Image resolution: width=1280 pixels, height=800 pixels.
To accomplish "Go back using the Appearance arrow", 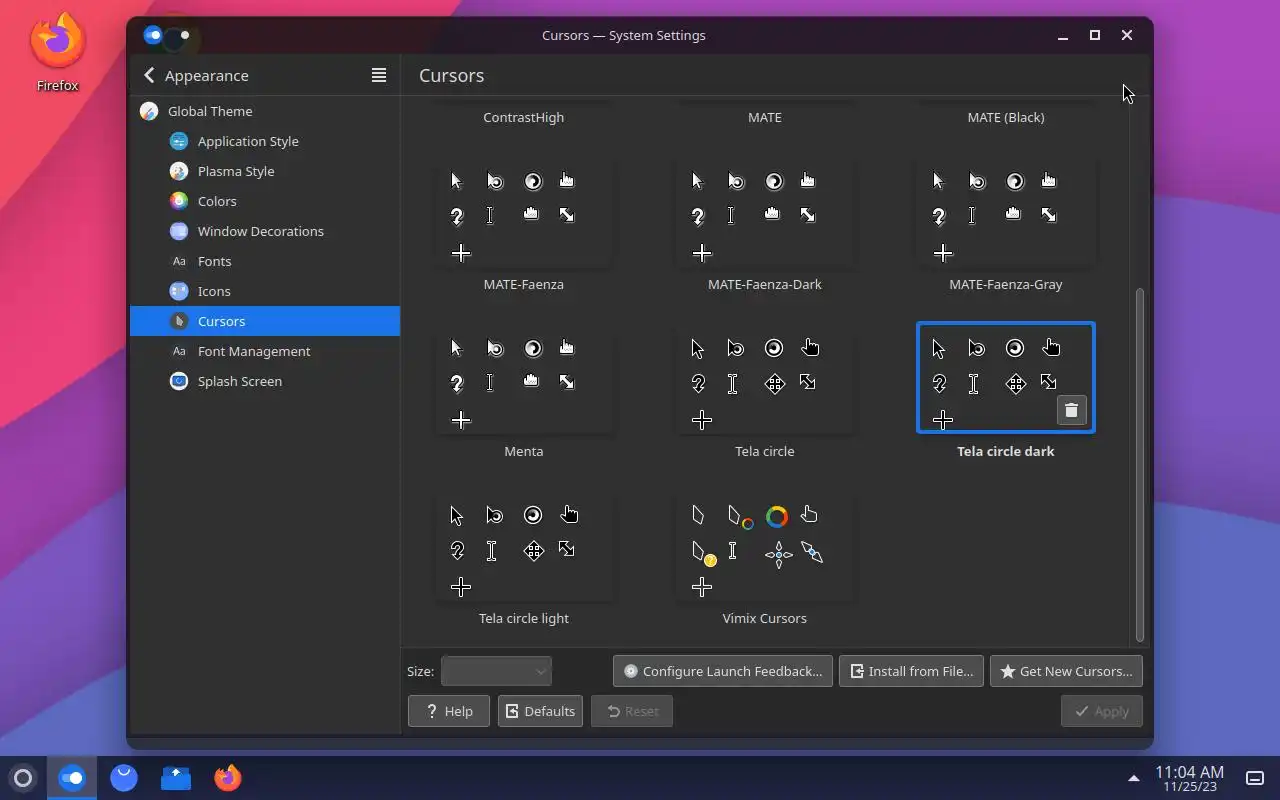I will click(149, 75).
